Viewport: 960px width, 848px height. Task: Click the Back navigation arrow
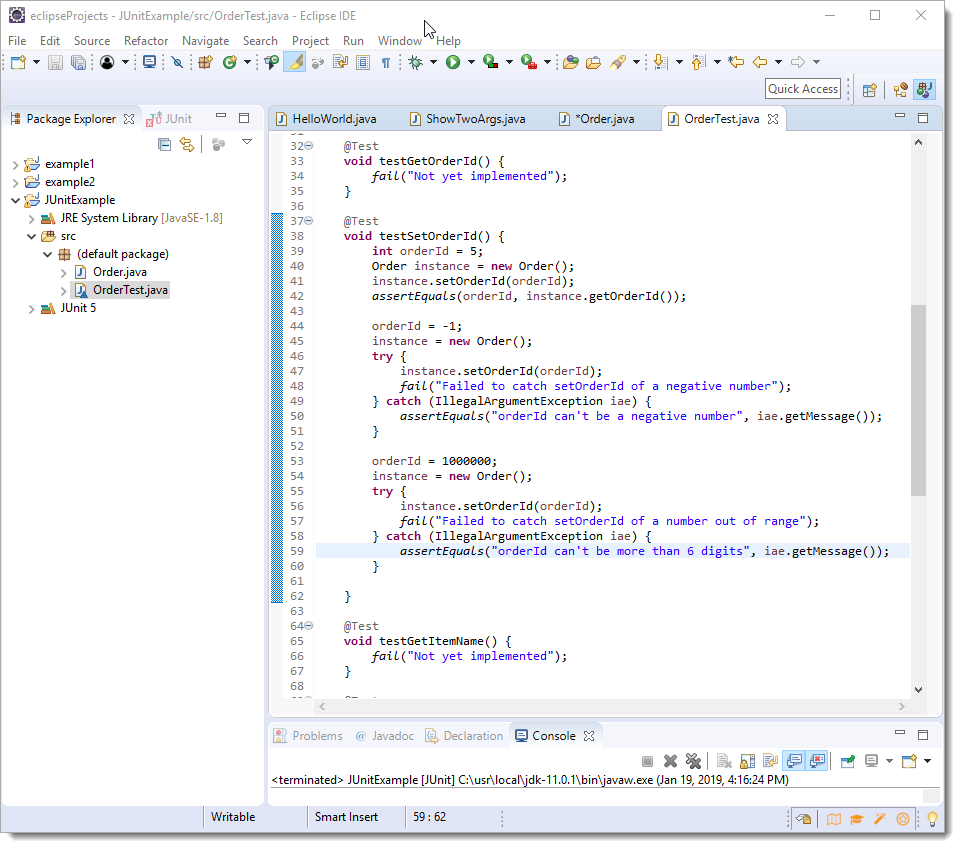coord(760,62)
